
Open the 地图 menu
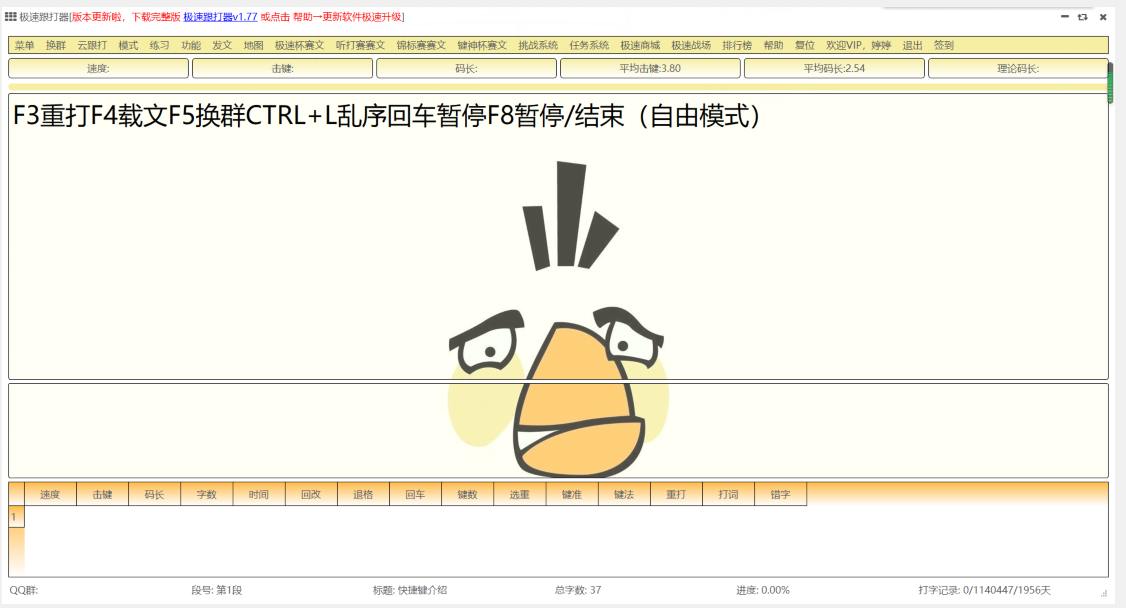(253, 45)
